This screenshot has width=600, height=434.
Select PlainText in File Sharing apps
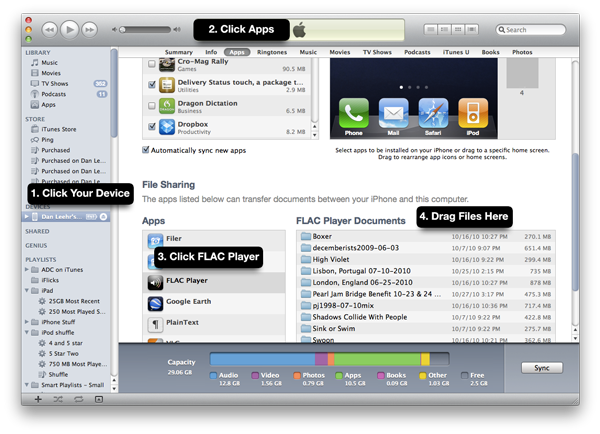point(214,325)
